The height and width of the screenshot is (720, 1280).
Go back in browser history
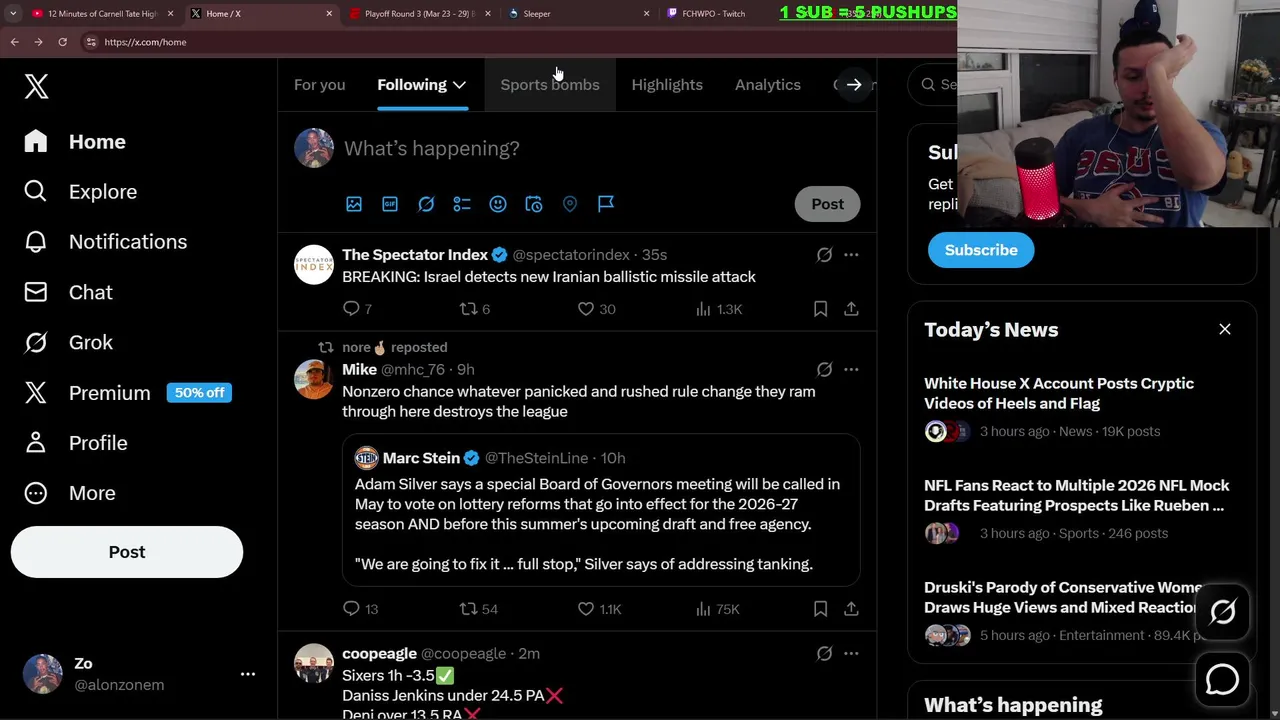pyautogui.click(x=14, y=42)
